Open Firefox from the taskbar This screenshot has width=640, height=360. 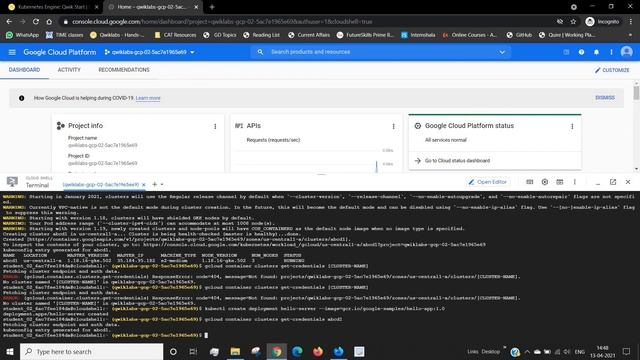(x=318, y=351)
